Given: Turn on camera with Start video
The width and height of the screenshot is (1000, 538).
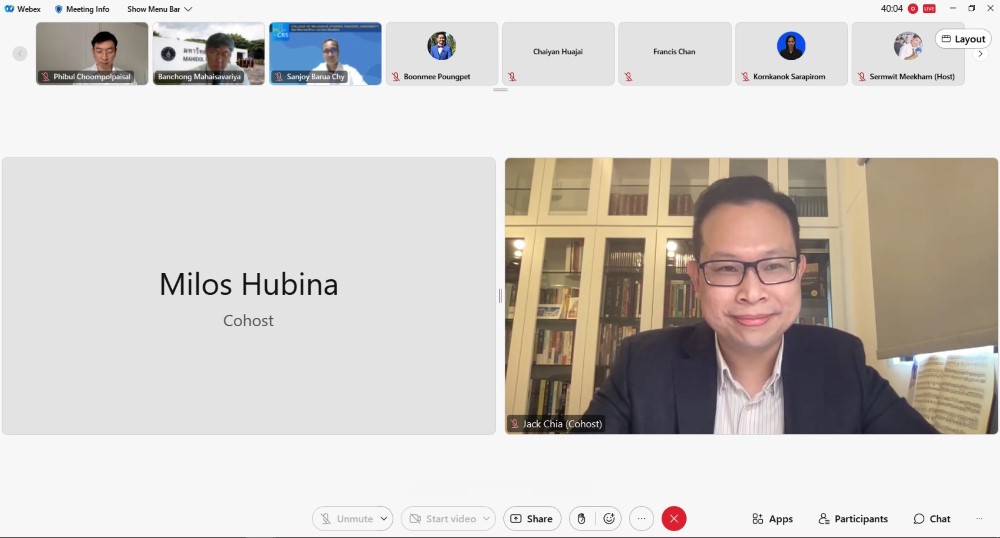Looking at the screenshot, I should coord(441,519).
